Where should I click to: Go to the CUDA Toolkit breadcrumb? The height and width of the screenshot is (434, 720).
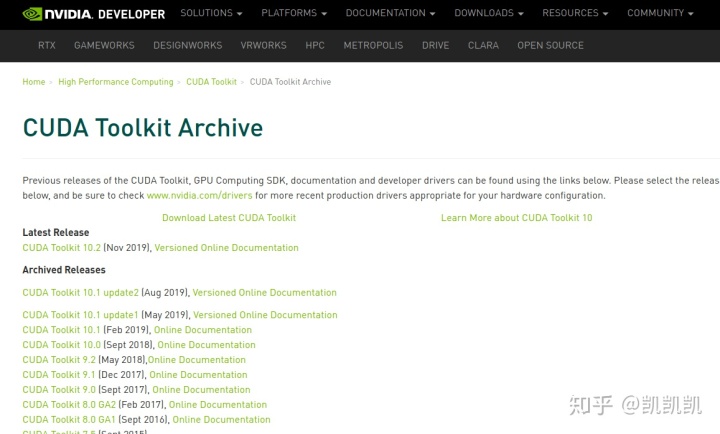[212, 82]
